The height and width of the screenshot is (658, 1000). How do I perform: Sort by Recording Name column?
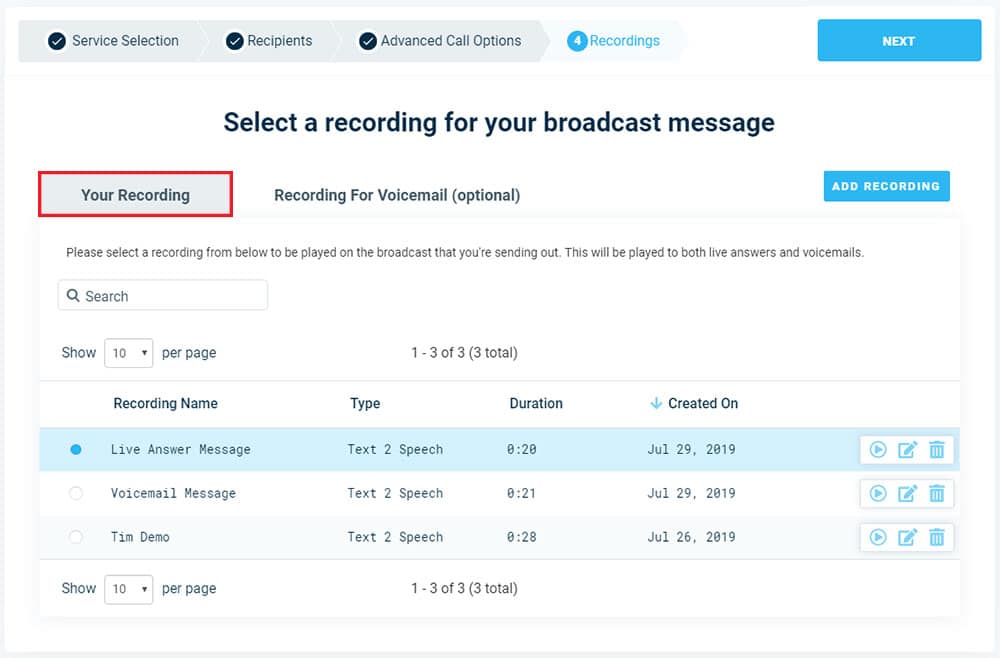click(166, 403)
